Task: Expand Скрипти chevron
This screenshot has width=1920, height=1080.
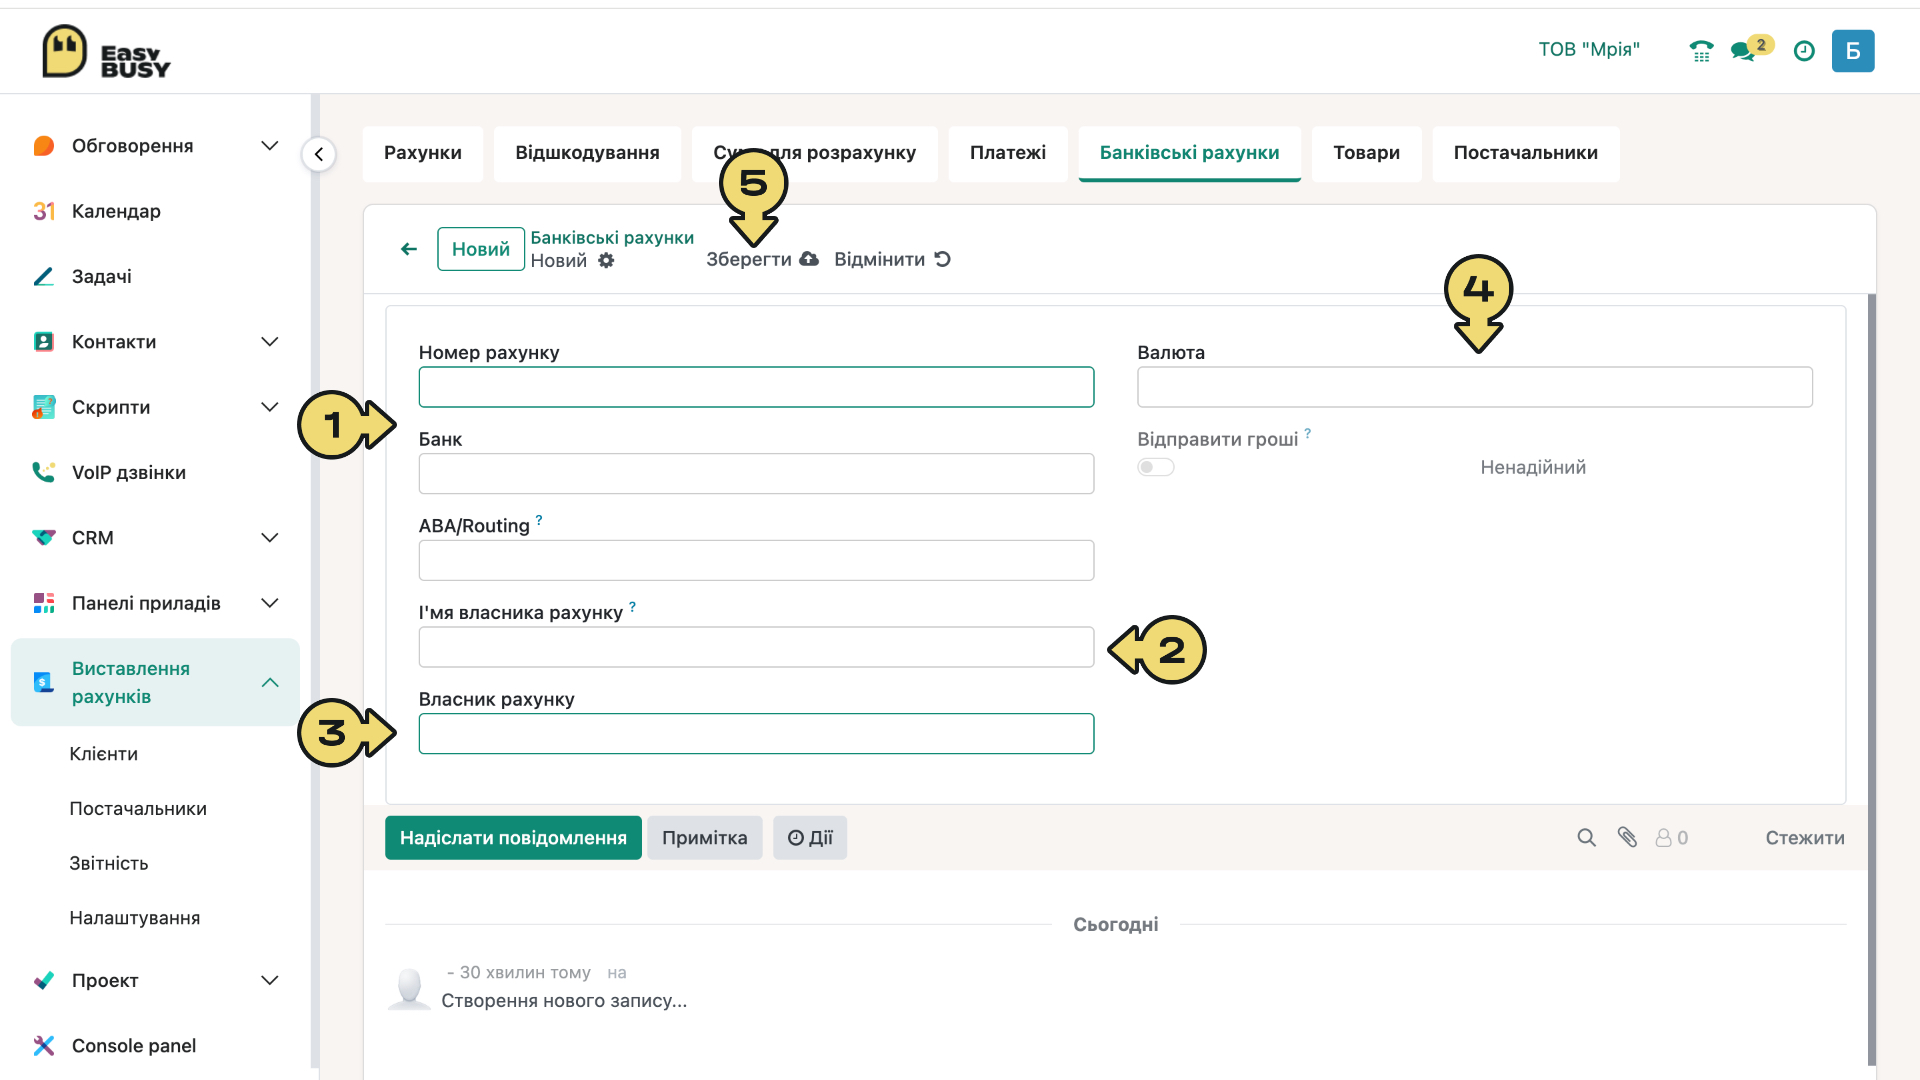Action: [x=270, y=407]
